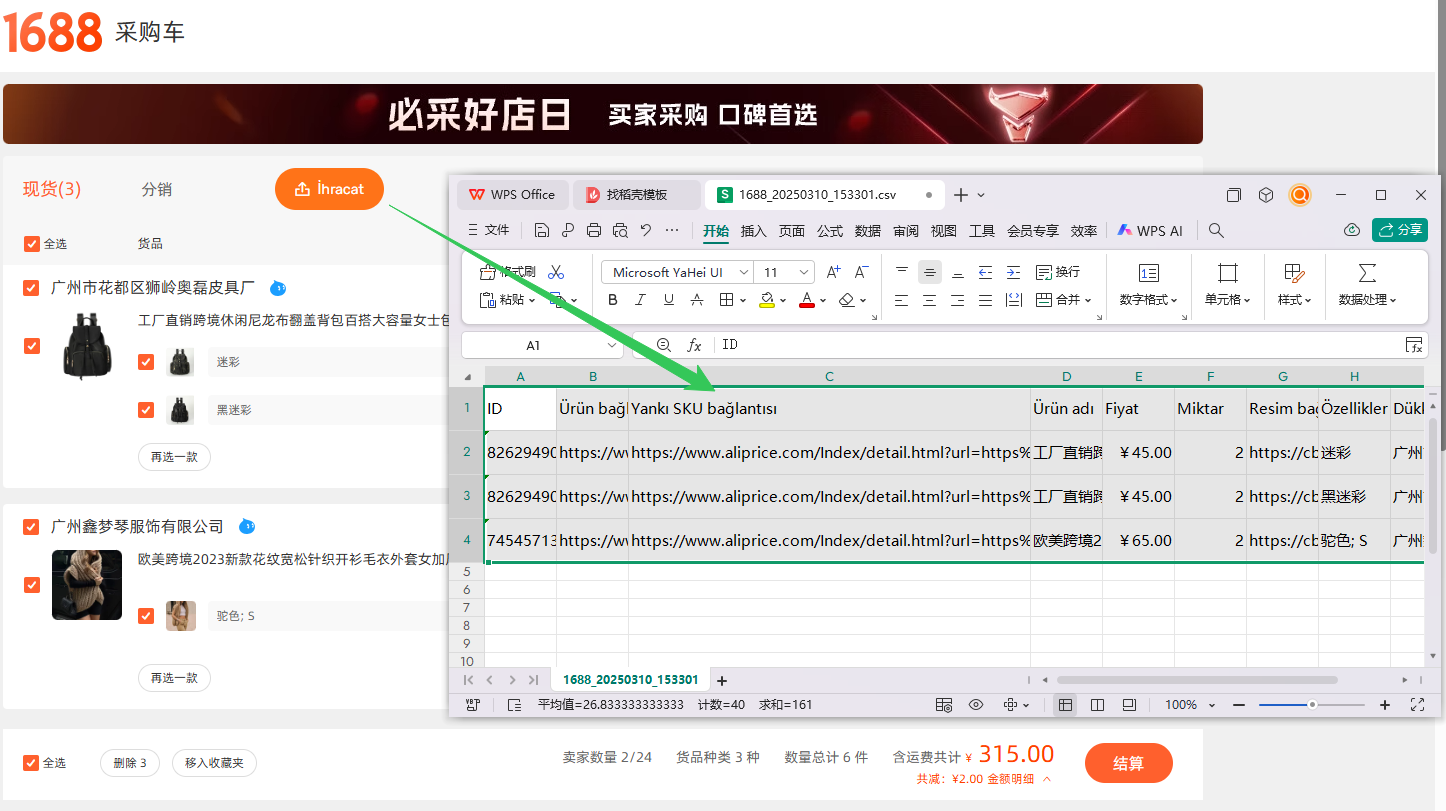Click the decrease indent icon
This screenshot has width=1446, height=811.
coord(985,272)
